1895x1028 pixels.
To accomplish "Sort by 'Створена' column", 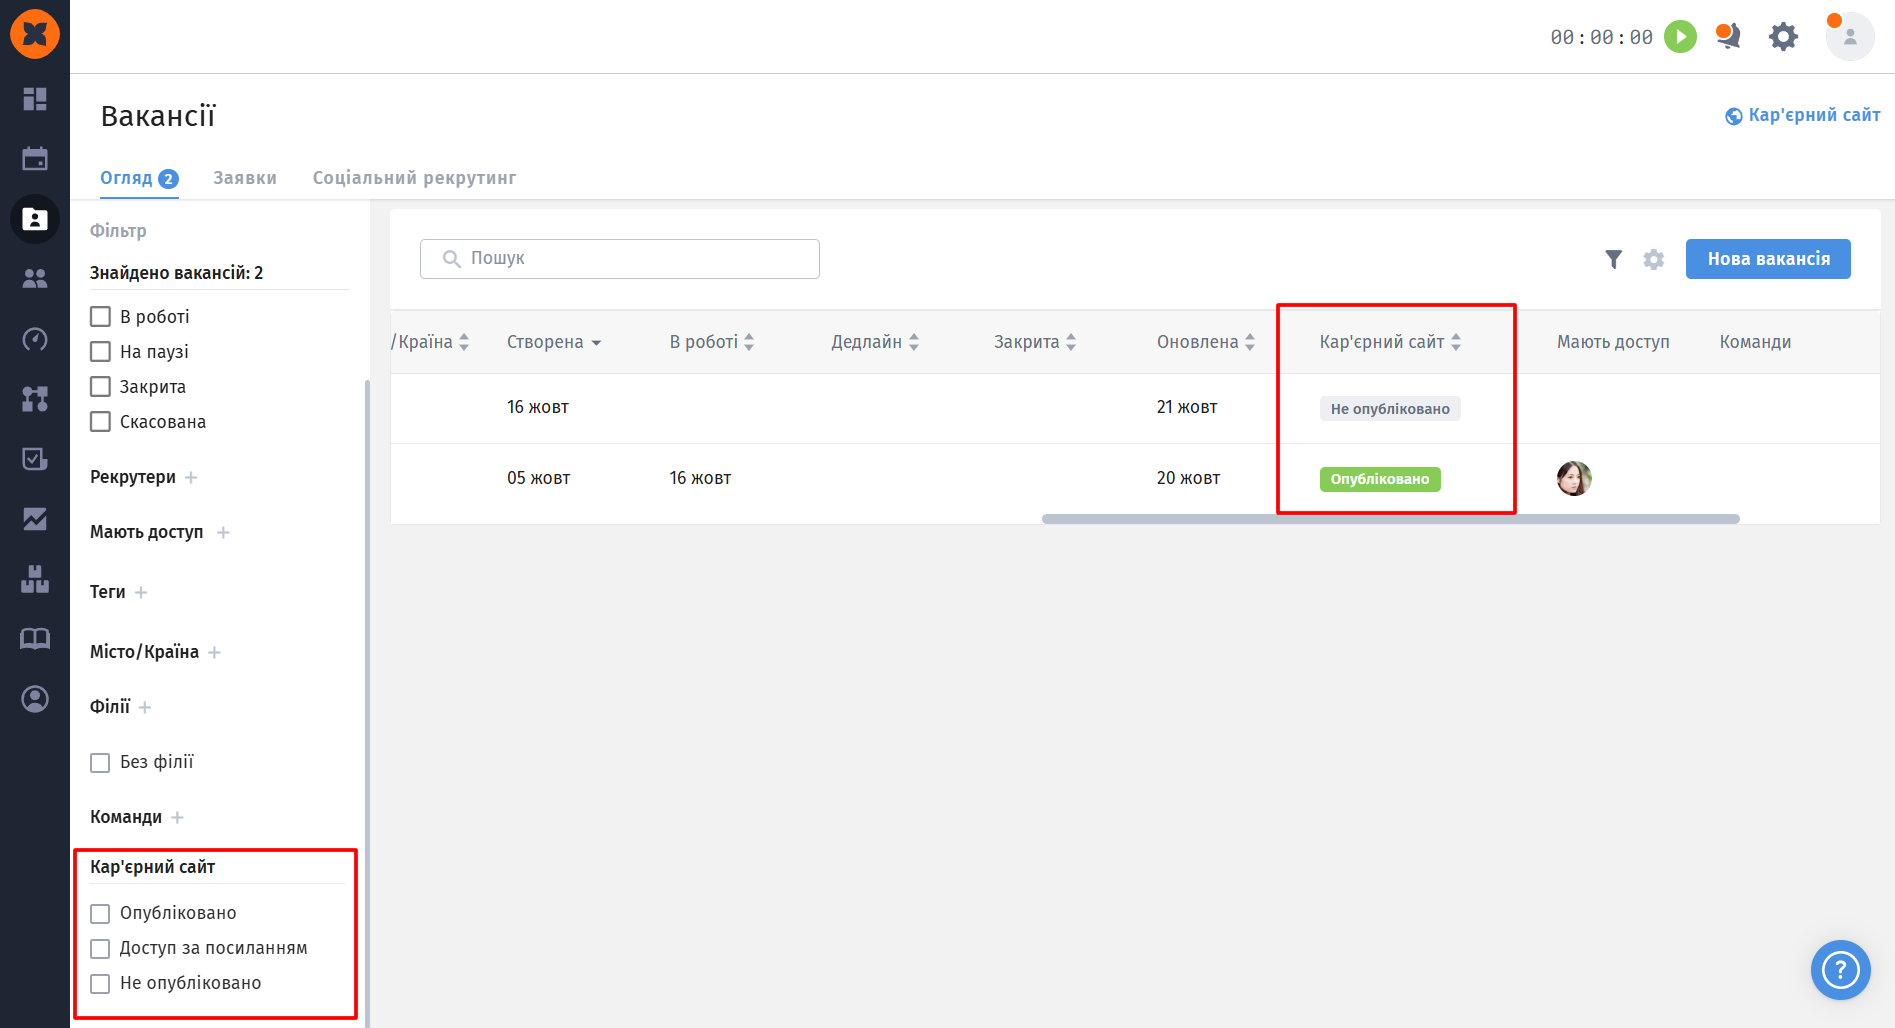I will pos(554,342).
